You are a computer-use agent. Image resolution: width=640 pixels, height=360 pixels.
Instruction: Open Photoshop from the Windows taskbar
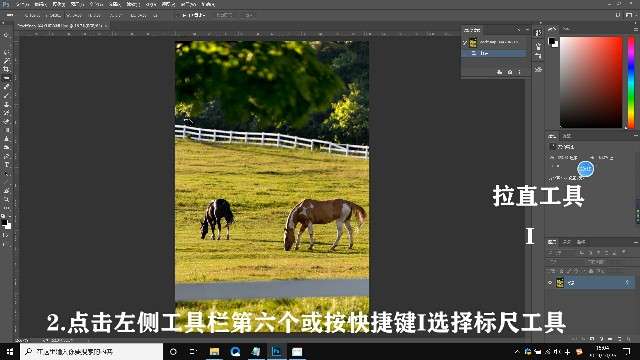coord(276,351)
